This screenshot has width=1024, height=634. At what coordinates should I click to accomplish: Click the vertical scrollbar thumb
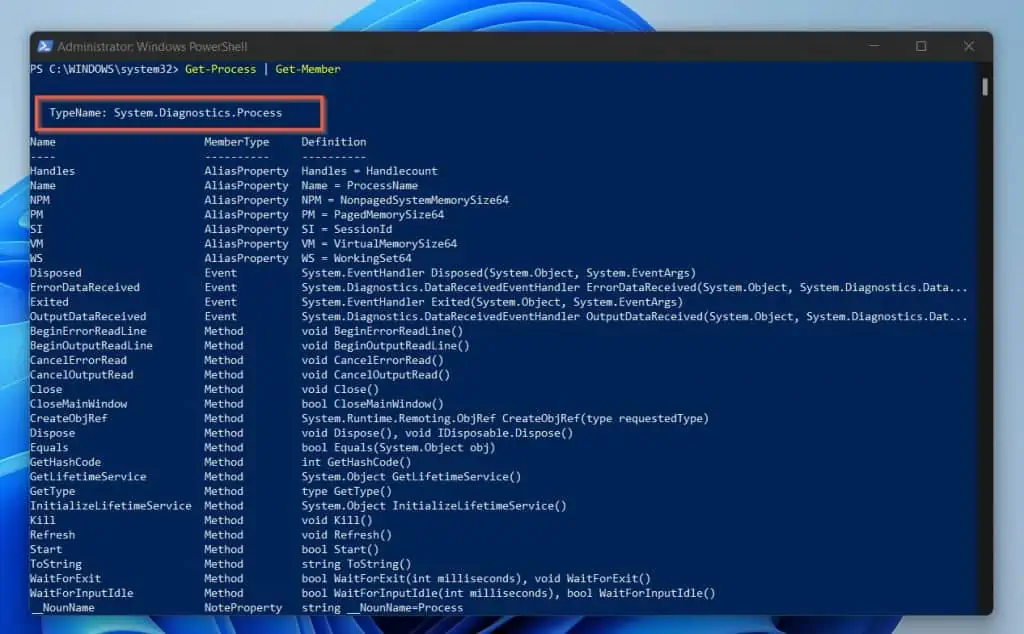[985, 87]
